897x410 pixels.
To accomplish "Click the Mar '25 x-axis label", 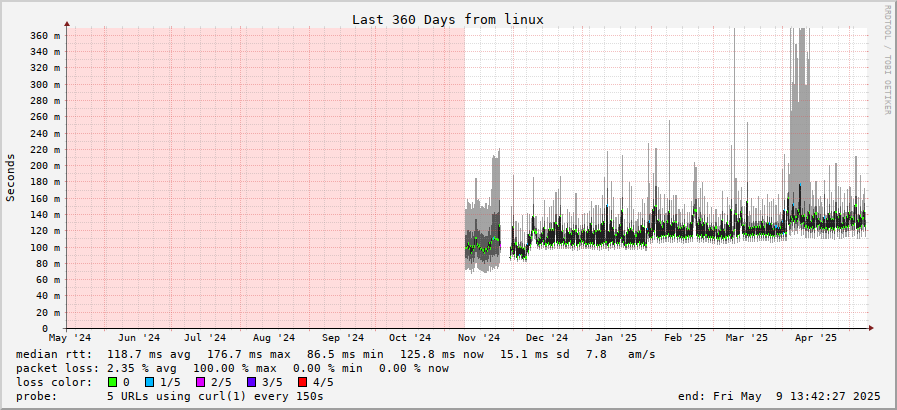I will tap(747, 338).
